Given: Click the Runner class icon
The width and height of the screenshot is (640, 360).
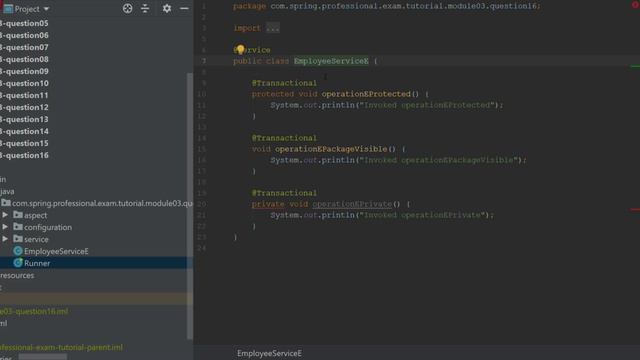Looking at the screenshot, I should pyautogui.click(x=18, y=263).
